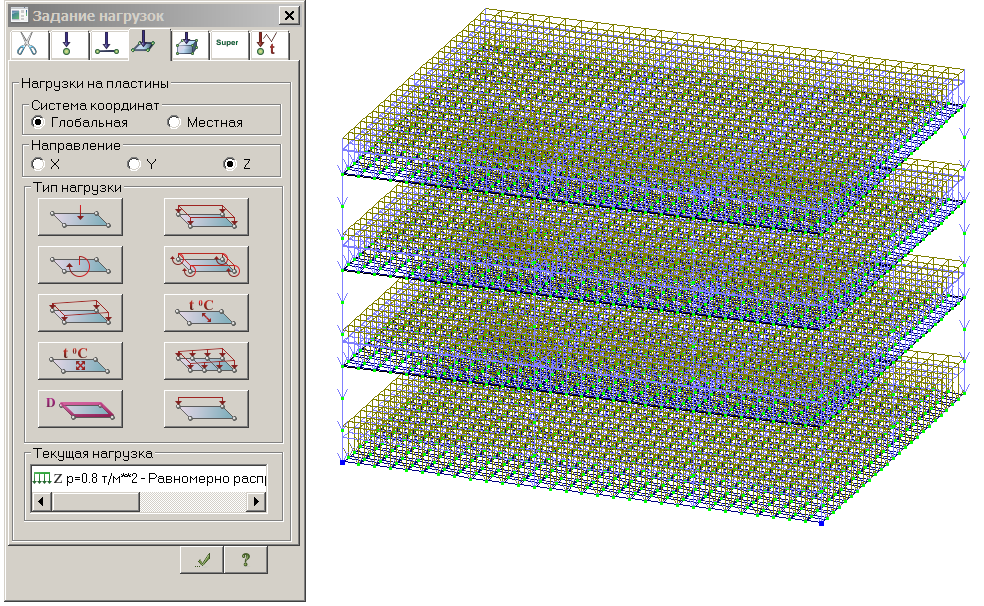Open the delete loads tab with scissors icon

click(28, 45)
